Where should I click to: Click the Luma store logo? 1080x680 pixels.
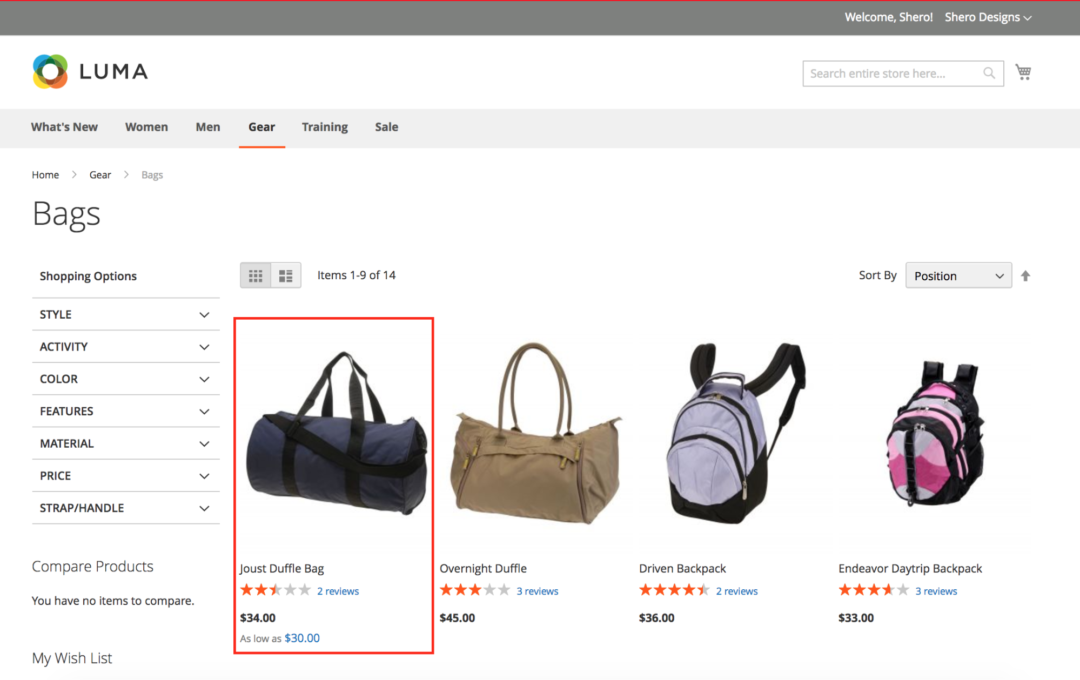pyautogui.click(x=90, y=70)
